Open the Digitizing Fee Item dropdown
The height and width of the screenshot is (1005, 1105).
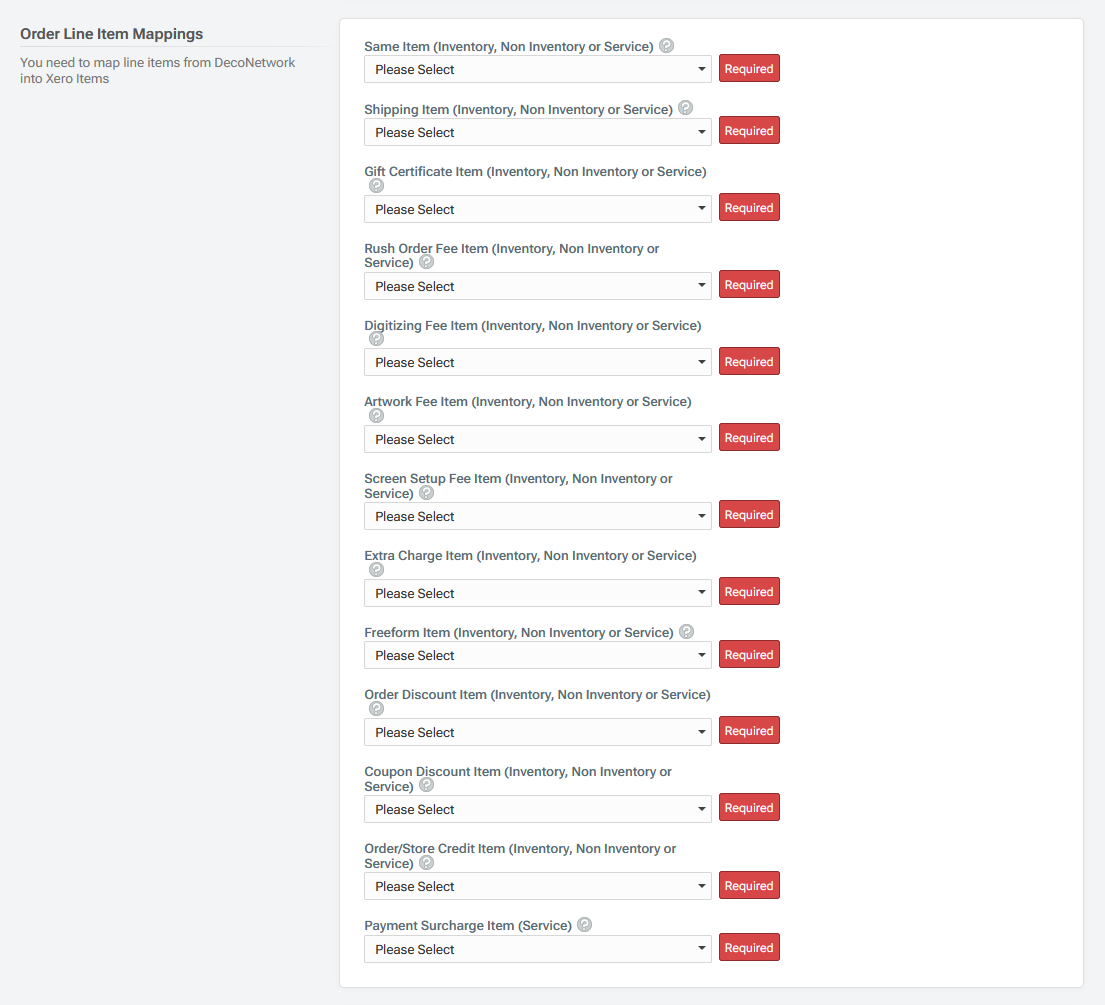pos(537,361)
